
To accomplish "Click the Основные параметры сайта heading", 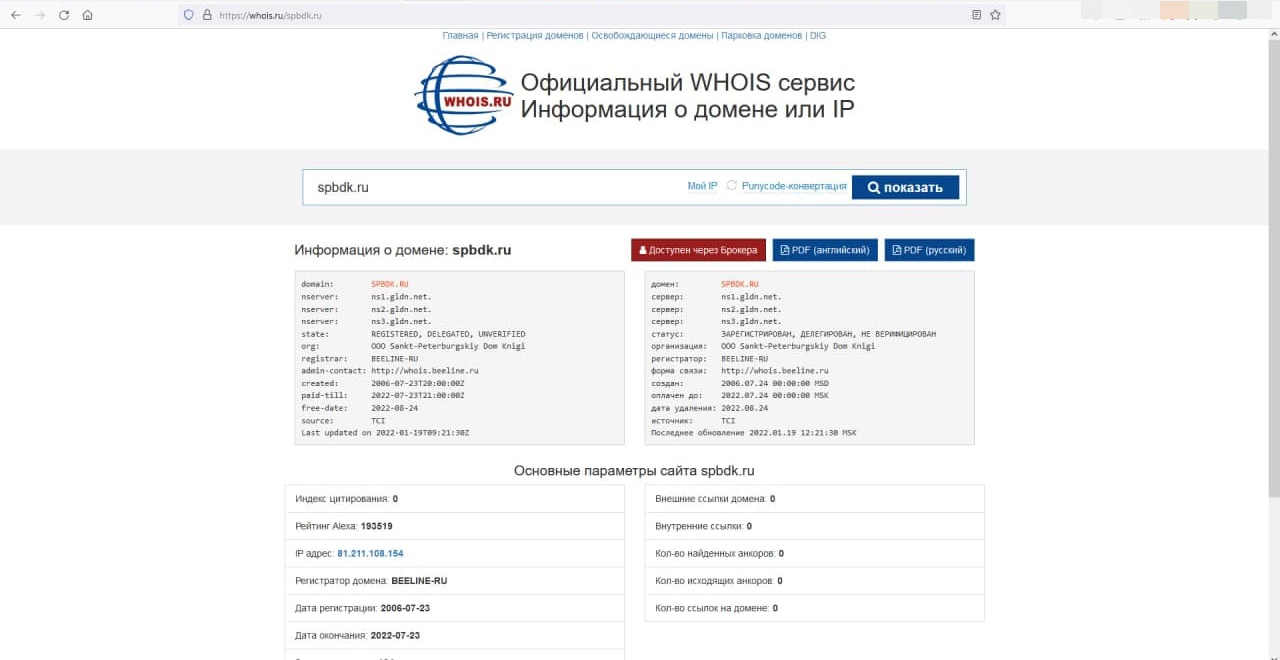I will (634, 470).
